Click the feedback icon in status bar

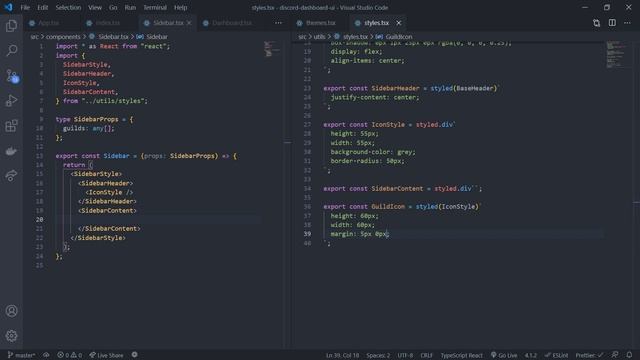tap(615, 355)
